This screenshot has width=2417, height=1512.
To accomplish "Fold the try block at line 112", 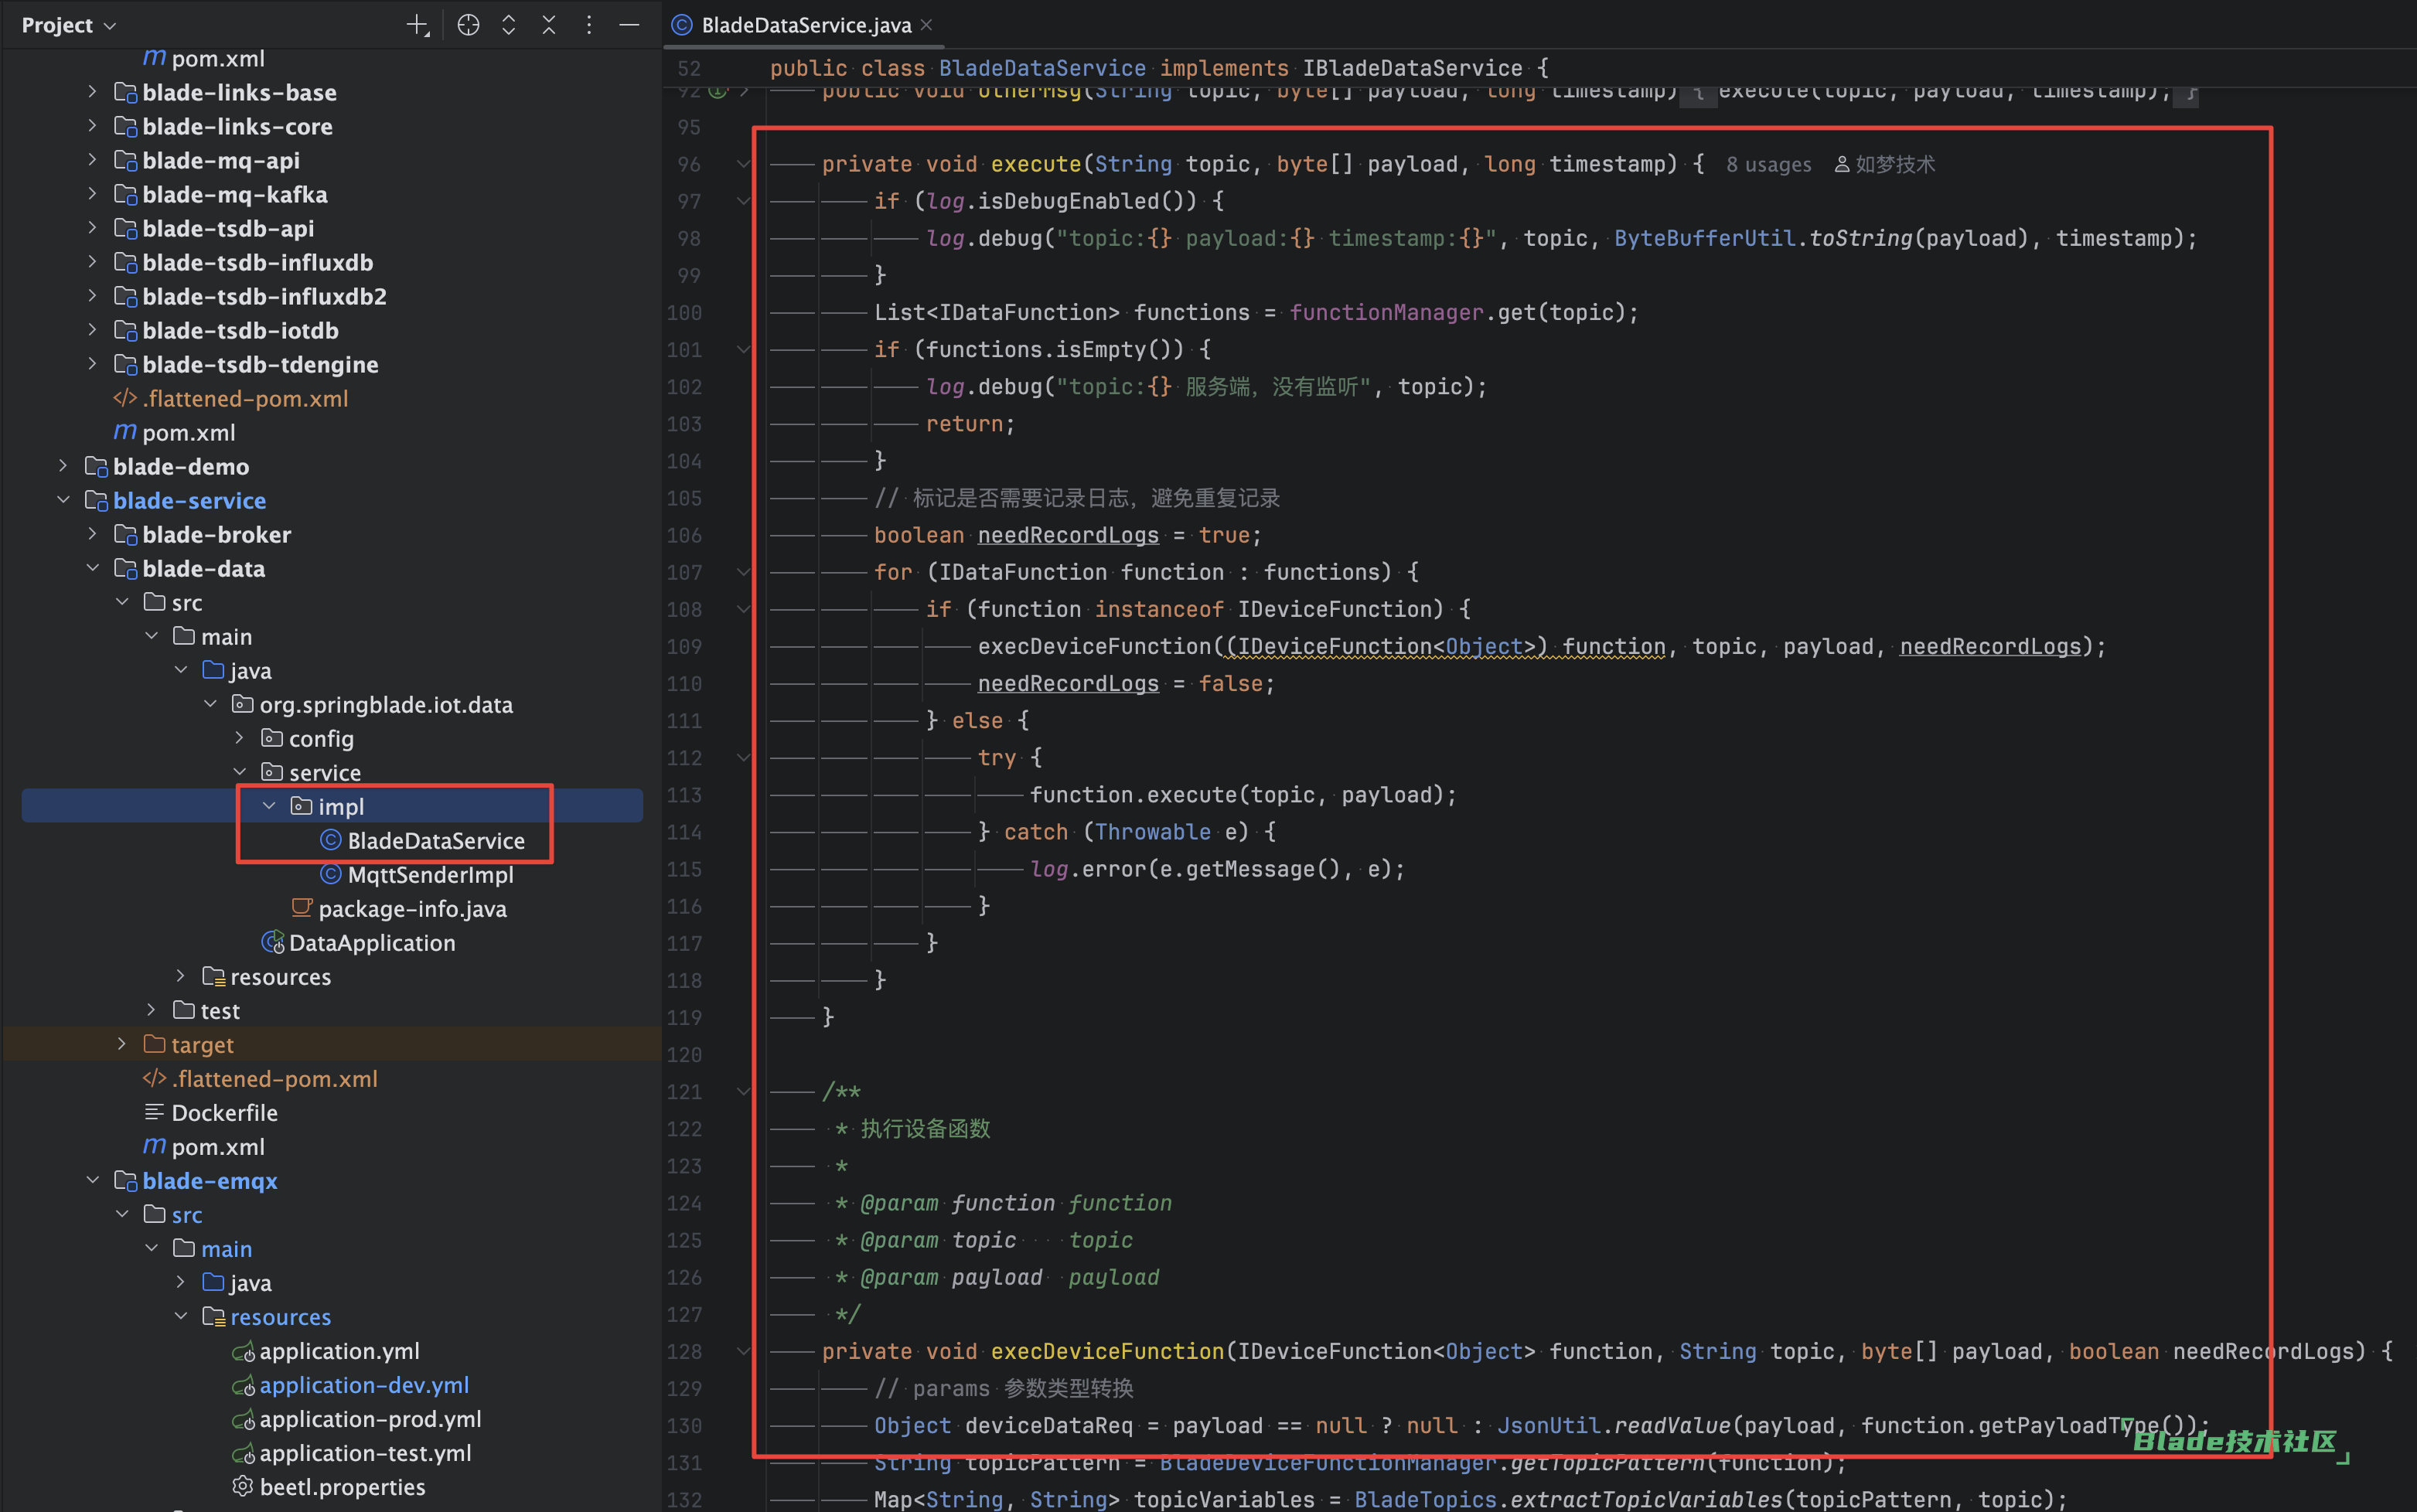I will 743,757.
